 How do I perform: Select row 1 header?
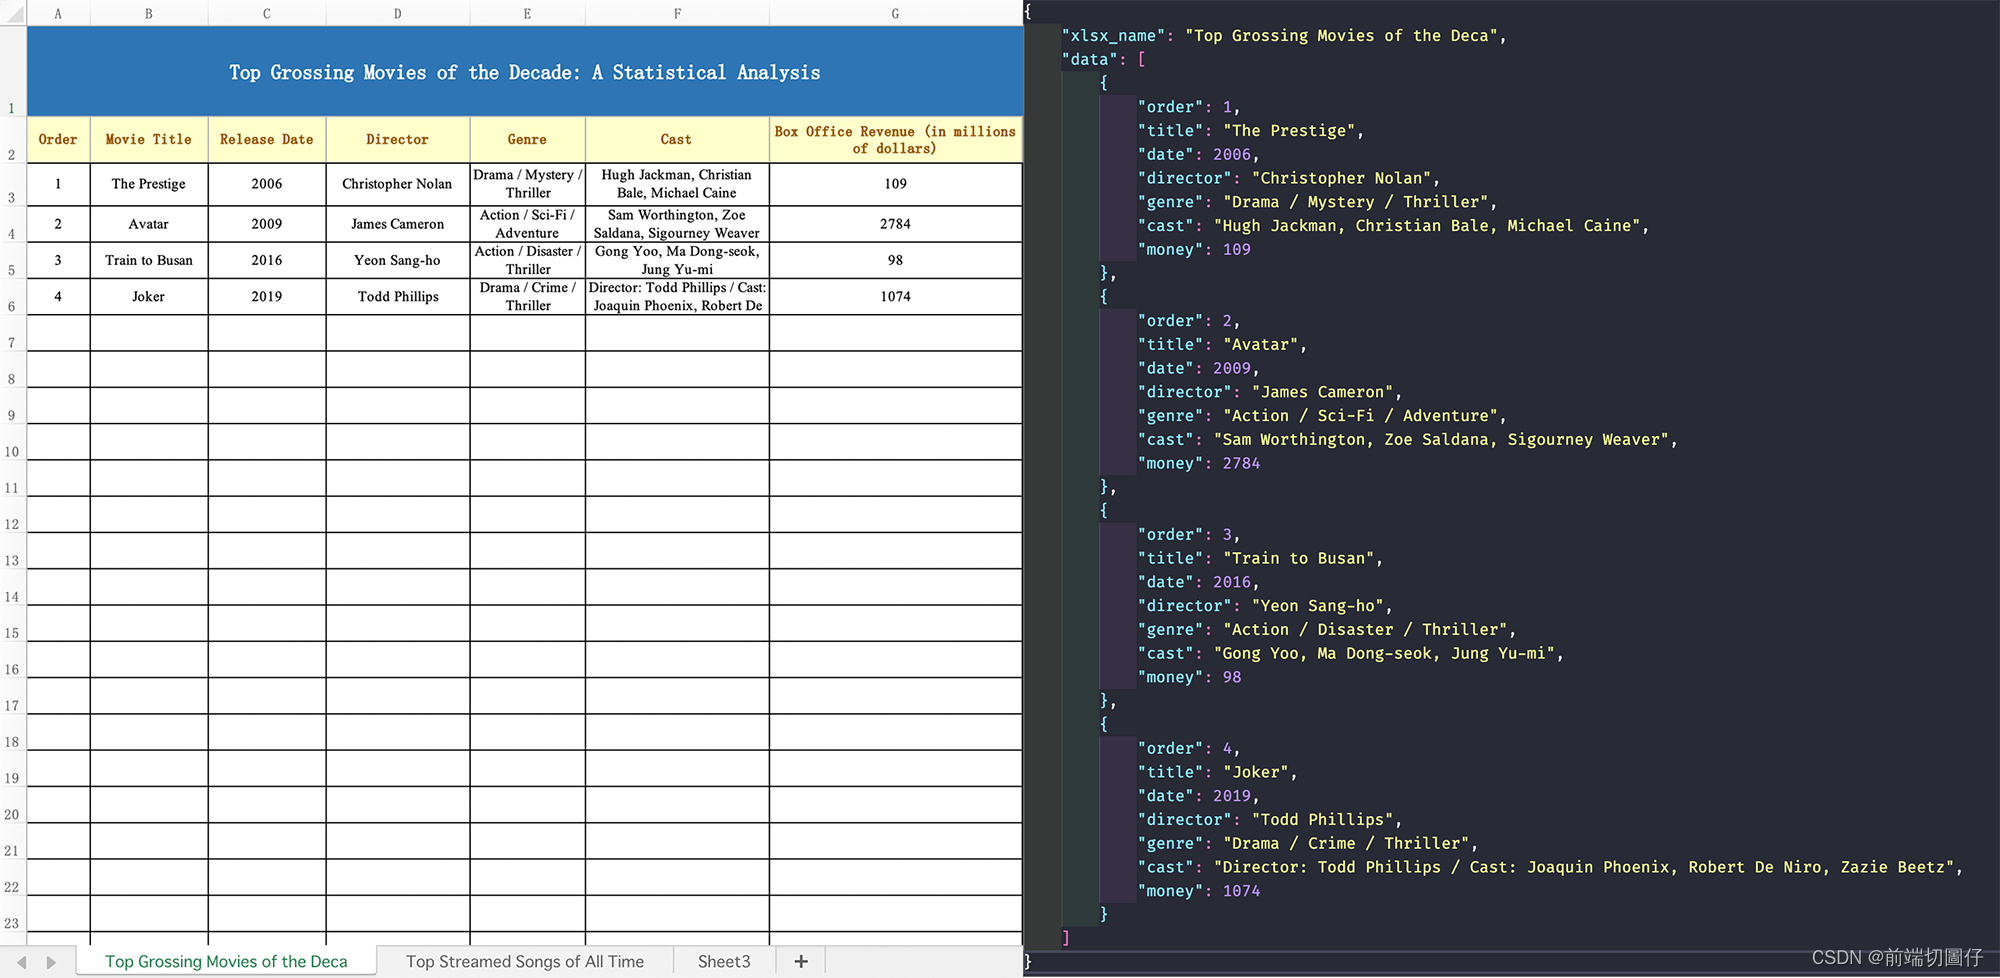tap(12, 71)
